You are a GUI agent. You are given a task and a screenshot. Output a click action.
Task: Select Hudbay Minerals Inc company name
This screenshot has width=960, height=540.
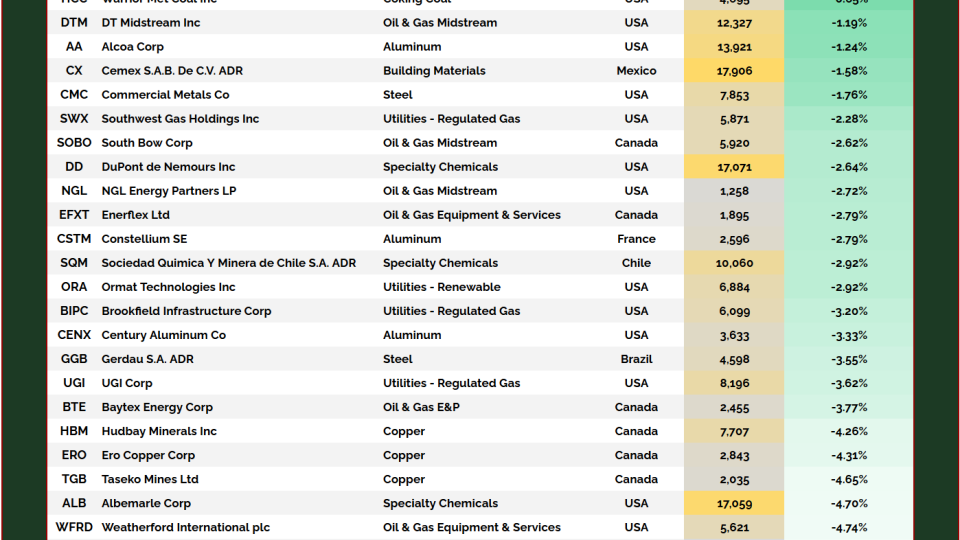tap(159, 431)
